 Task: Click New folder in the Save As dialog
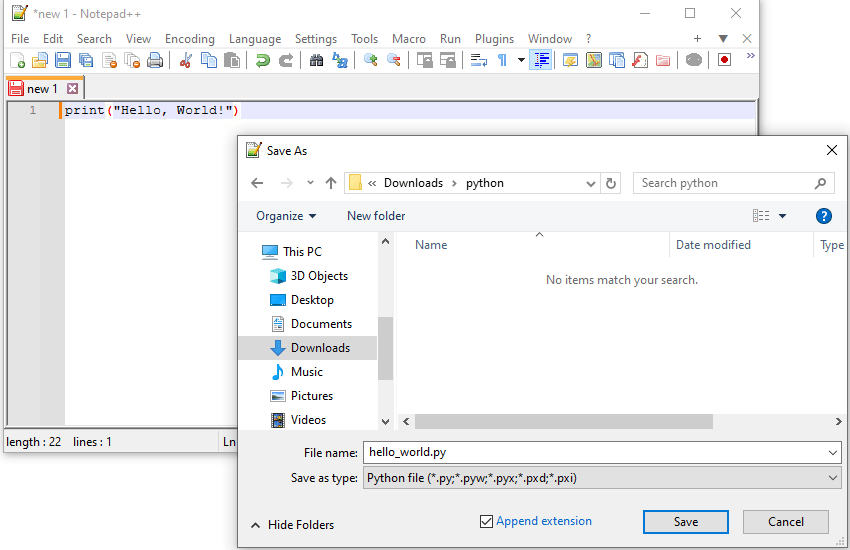pyautogui.click(x=376, y=216)
